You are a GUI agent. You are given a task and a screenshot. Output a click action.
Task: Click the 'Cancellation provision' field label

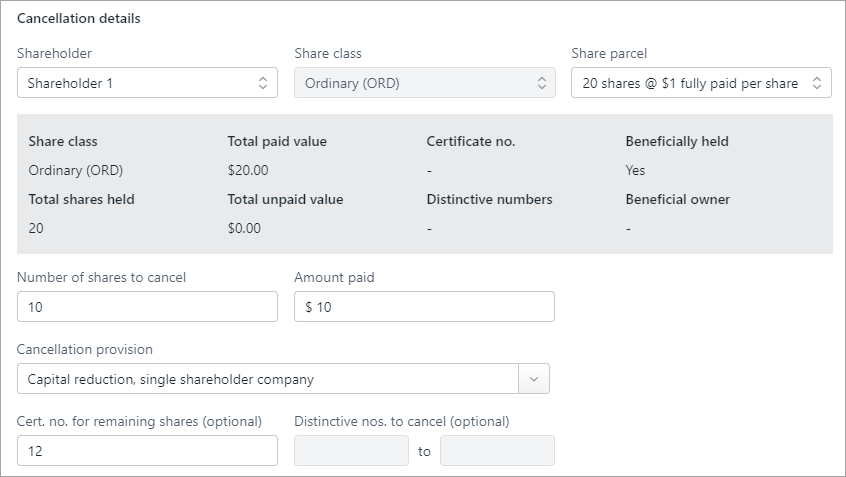tap(85, 350)
